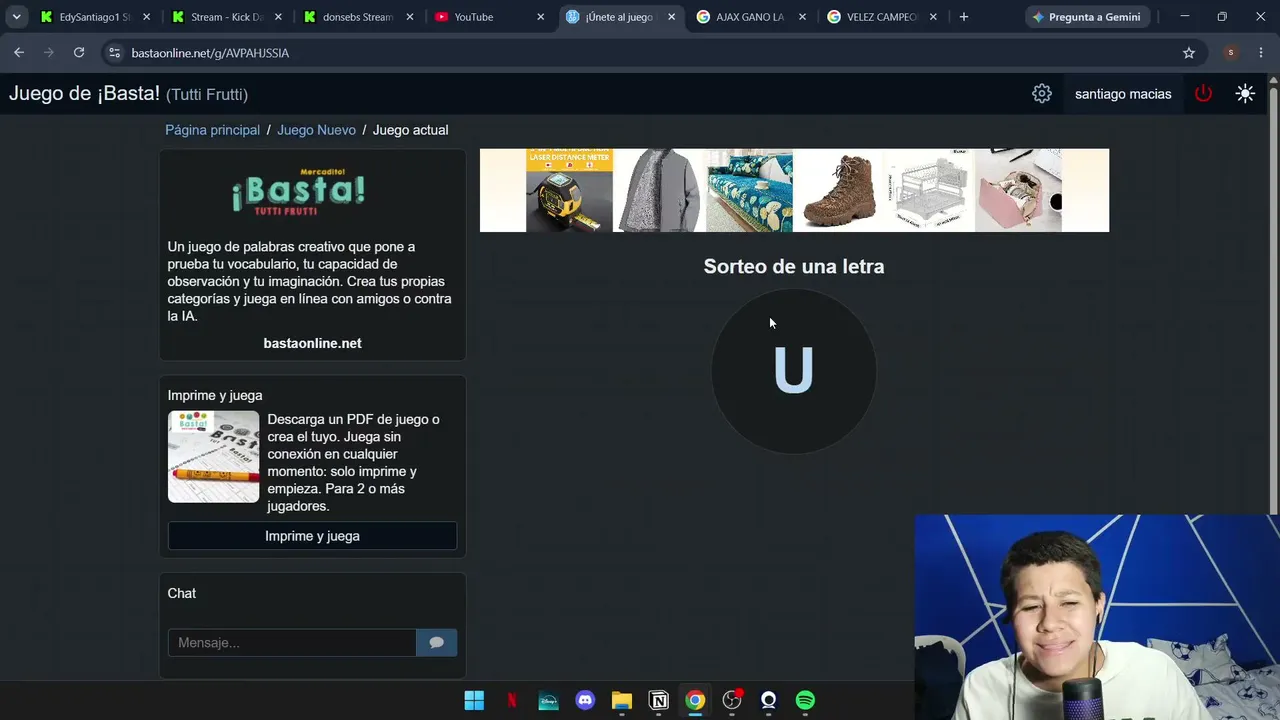Image resolution: width=1280 pixels, height=720 pixels.
Task: Click the teal sofa cover ad image
Action: click(749, 190)
